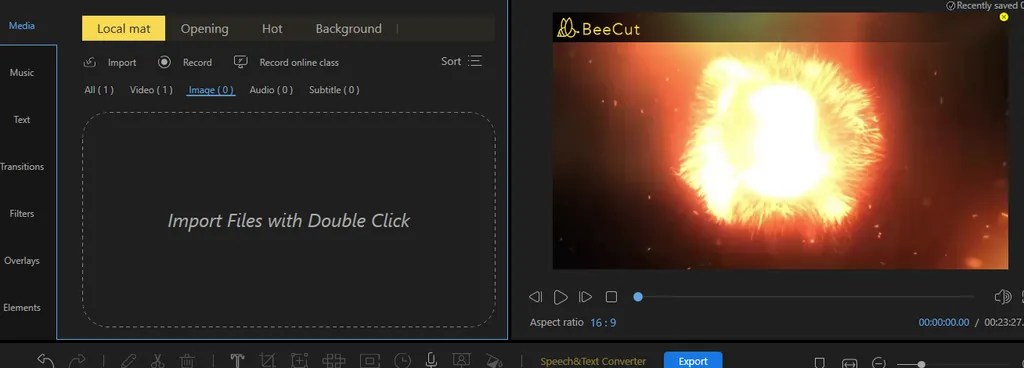Open the Sort list menu

[462, 61]
